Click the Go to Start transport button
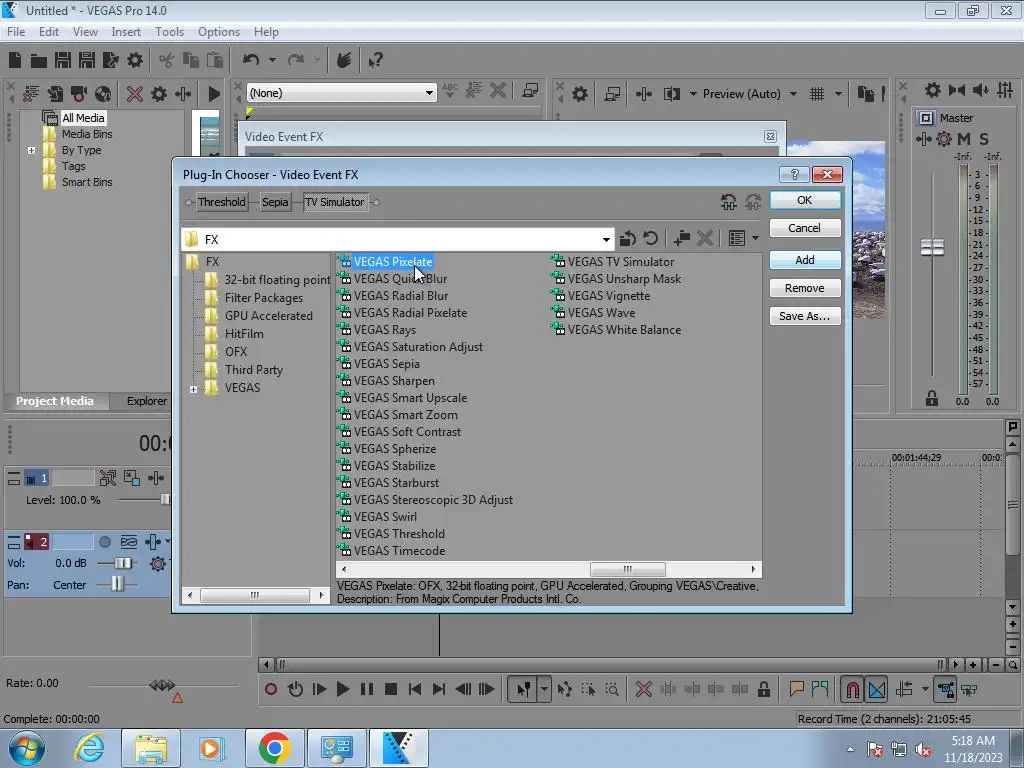The height and width of the screenshot is (768, 1024). coord(415,689)
